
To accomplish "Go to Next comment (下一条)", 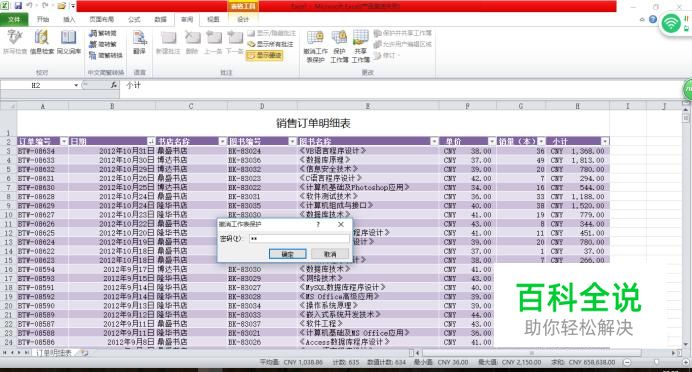I will pyautogui.click(x=235, y=42).
